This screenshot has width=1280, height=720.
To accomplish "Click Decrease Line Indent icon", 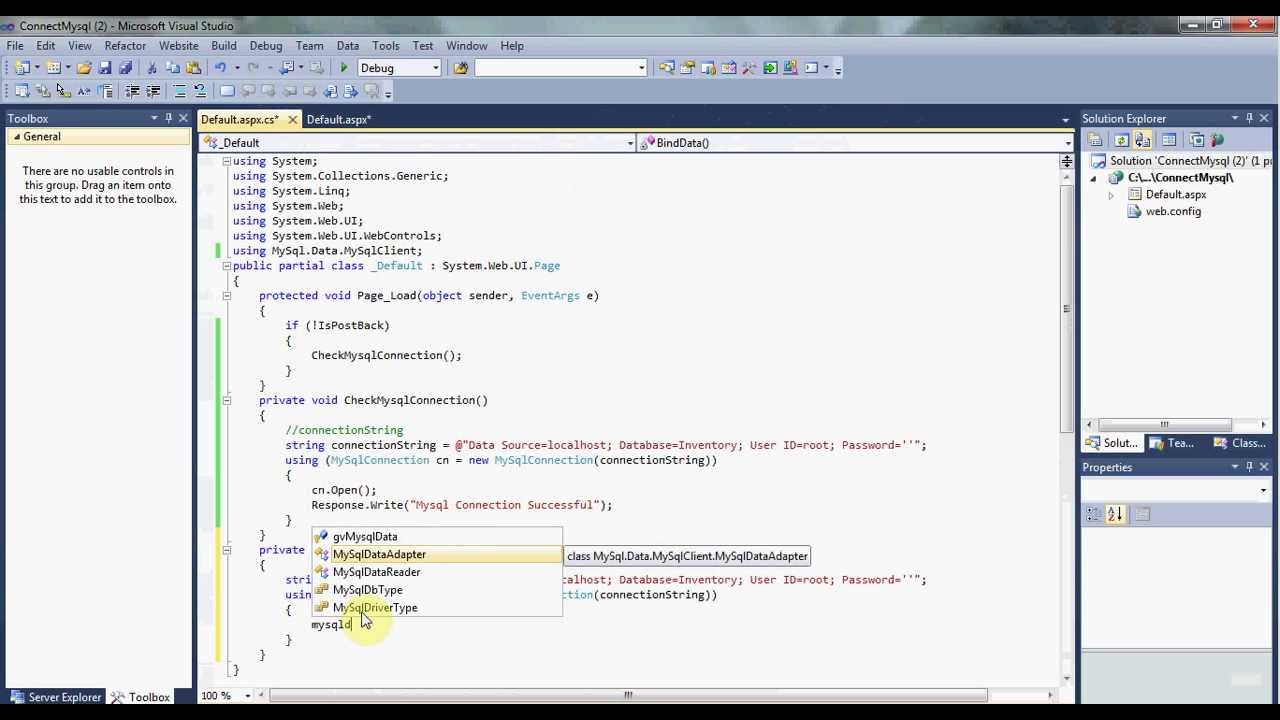I will tap(132, 91).
